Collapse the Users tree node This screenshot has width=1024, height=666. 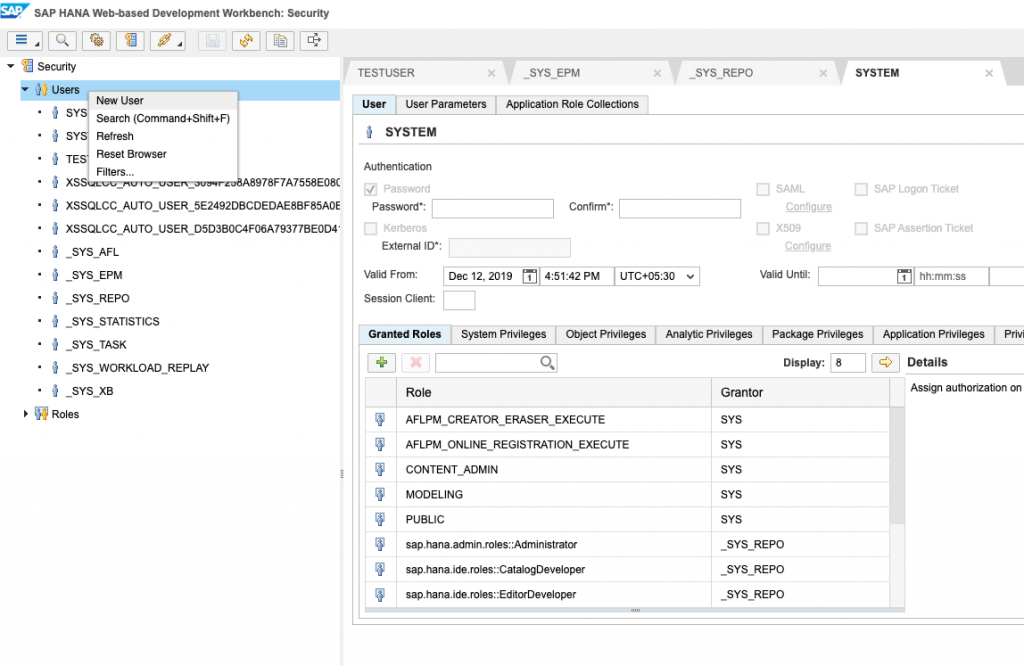[25, 89]
